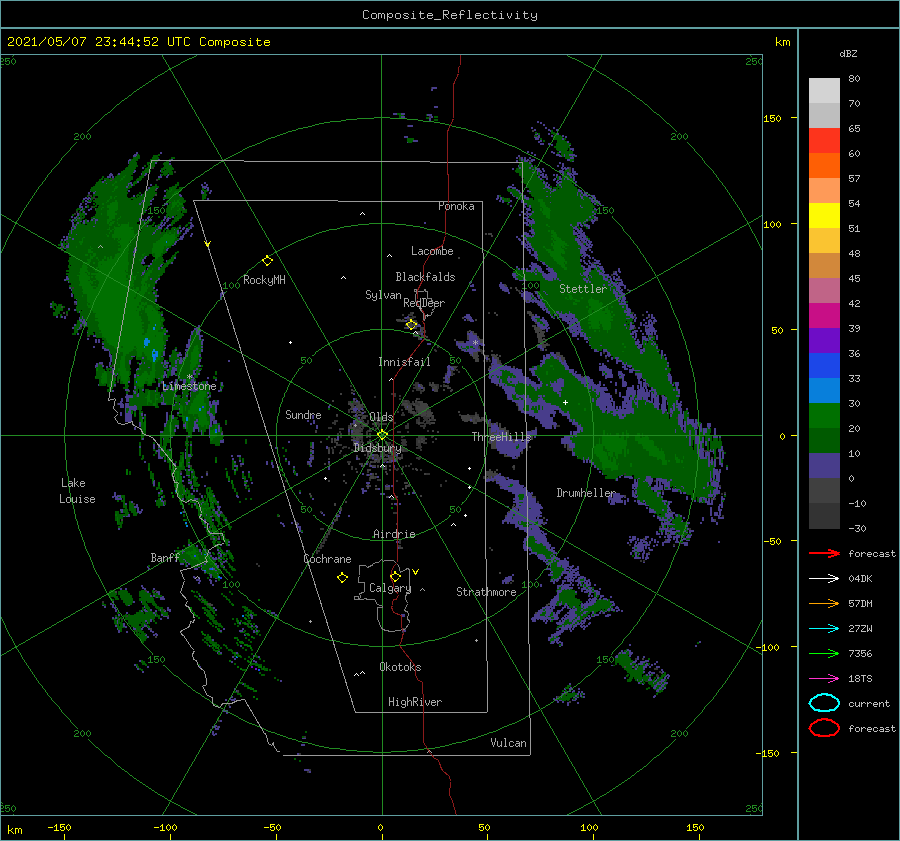The image size is (900, 841).
Task: Click the yellow diamond marker above RockyMH
Action: click(267, 261)
